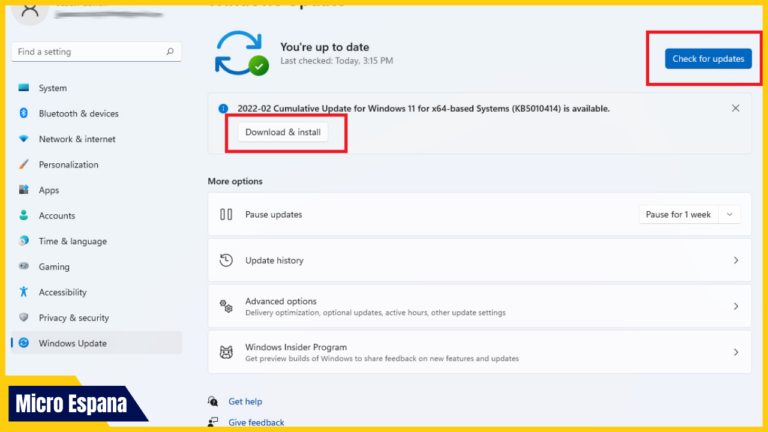Click the Personalization paintbrush icon
This screenshot has height=432, width=768.
click(x=24, y=164)
